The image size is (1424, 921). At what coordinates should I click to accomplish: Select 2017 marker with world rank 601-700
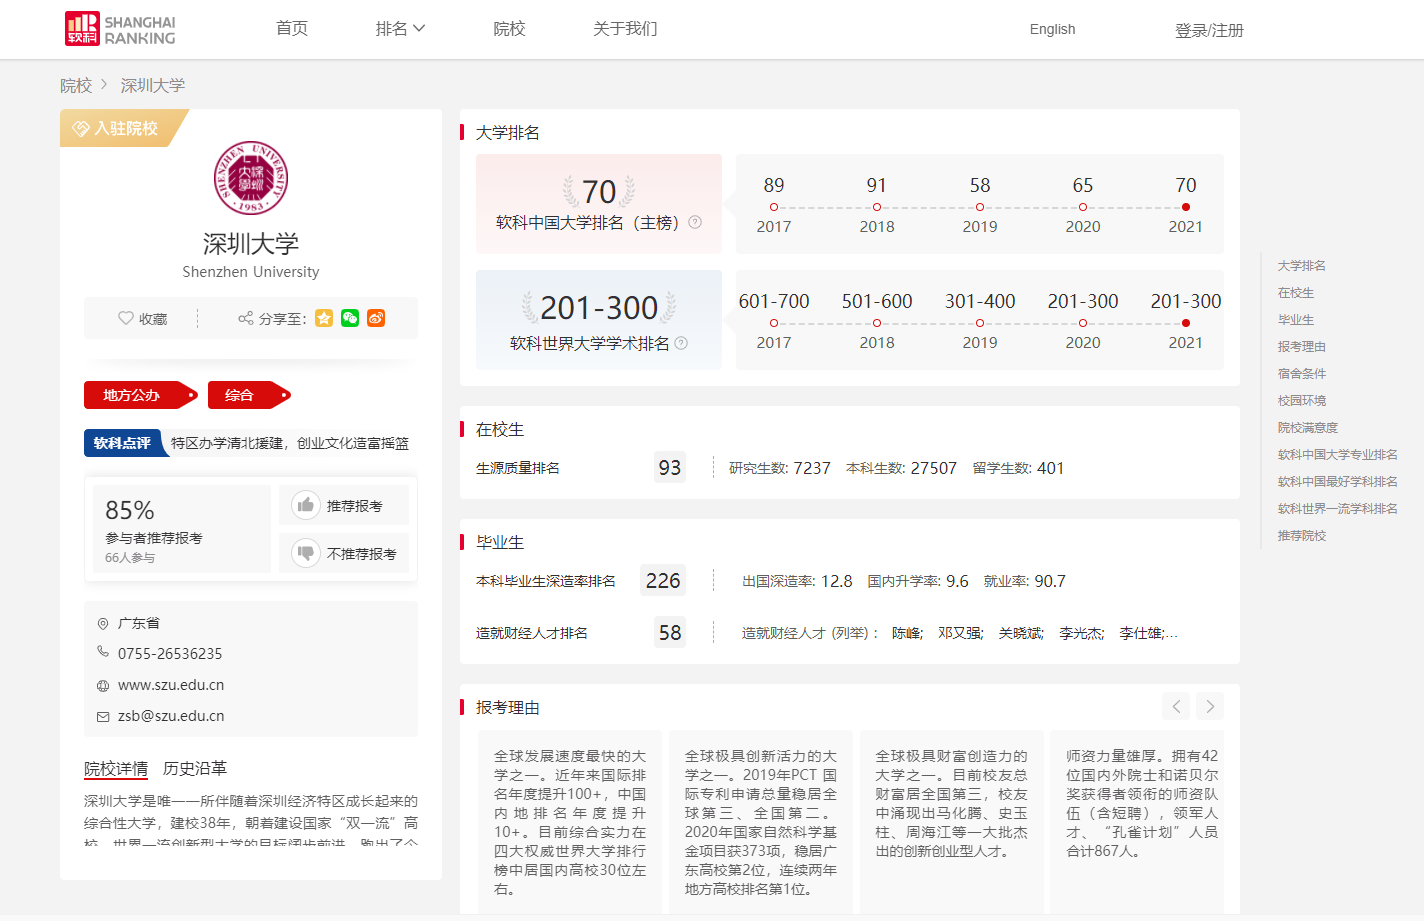coord(774,323)
